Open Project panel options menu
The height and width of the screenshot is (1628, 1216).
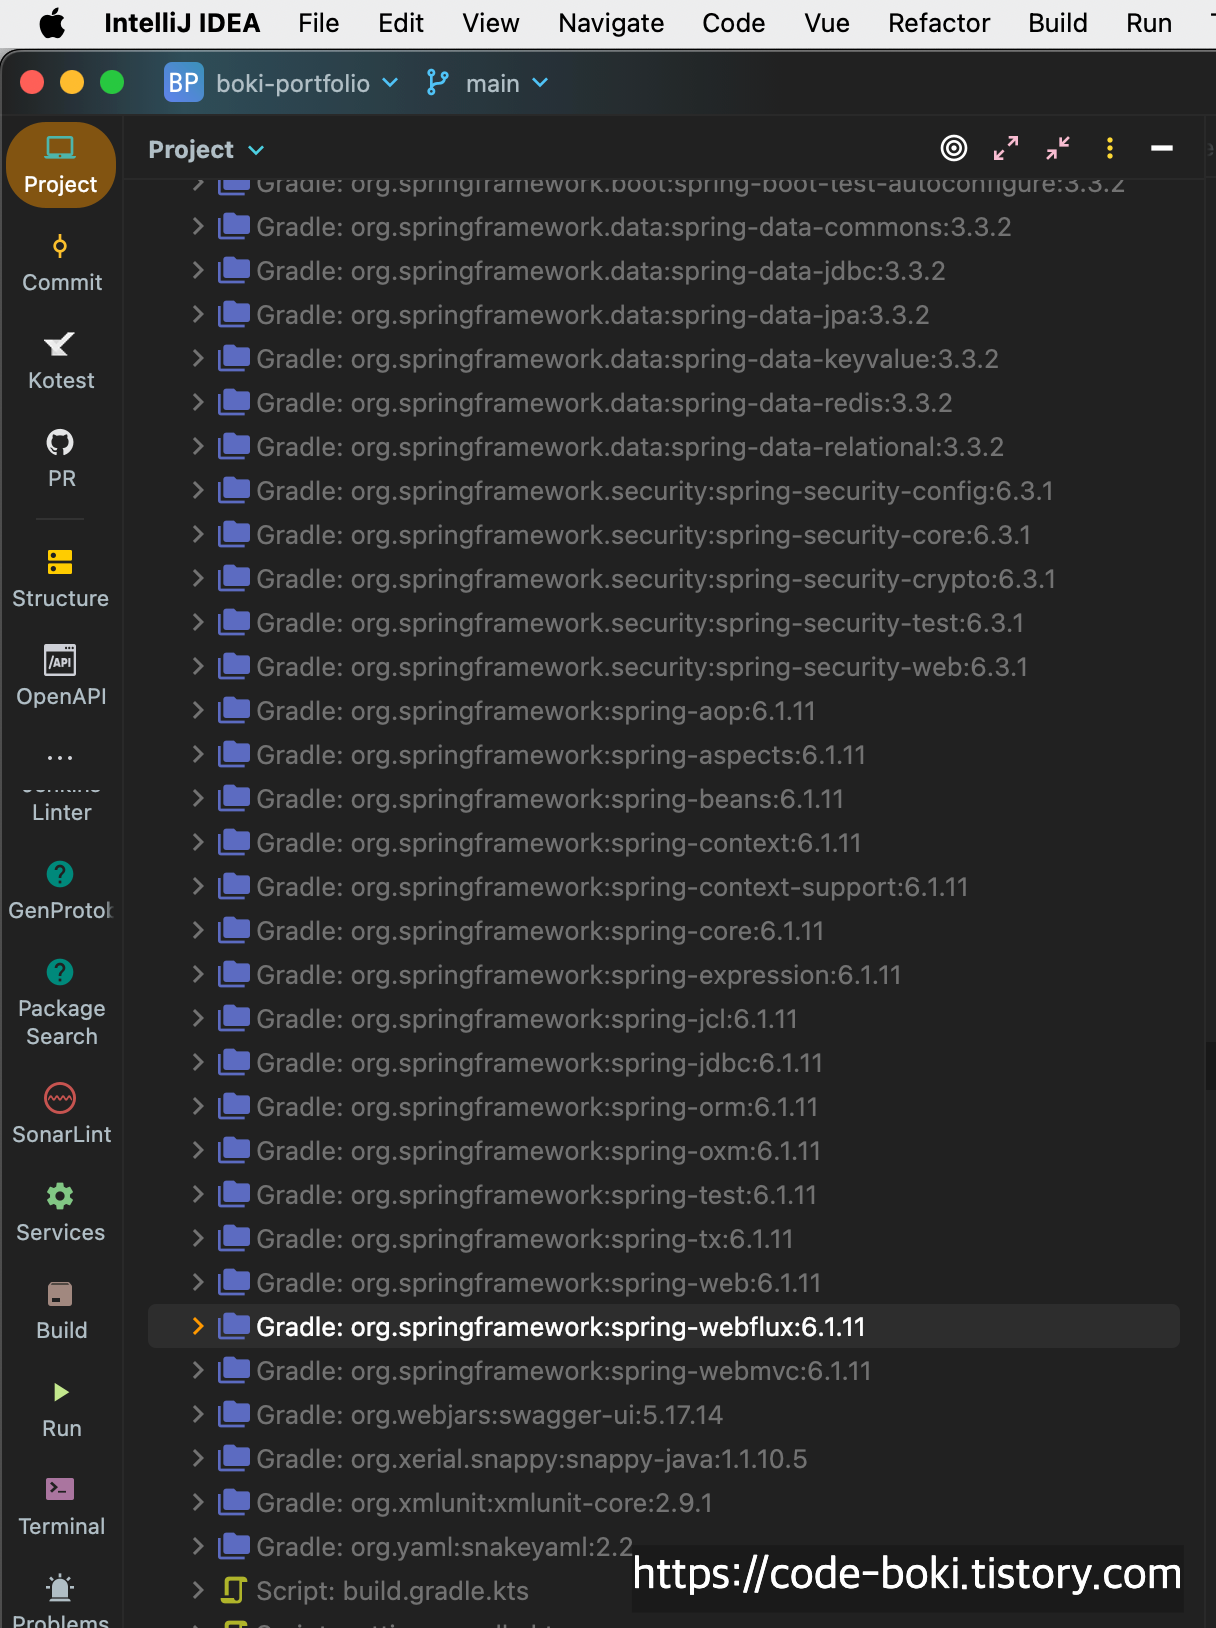pyautogui.click(x=1110, y=149)
